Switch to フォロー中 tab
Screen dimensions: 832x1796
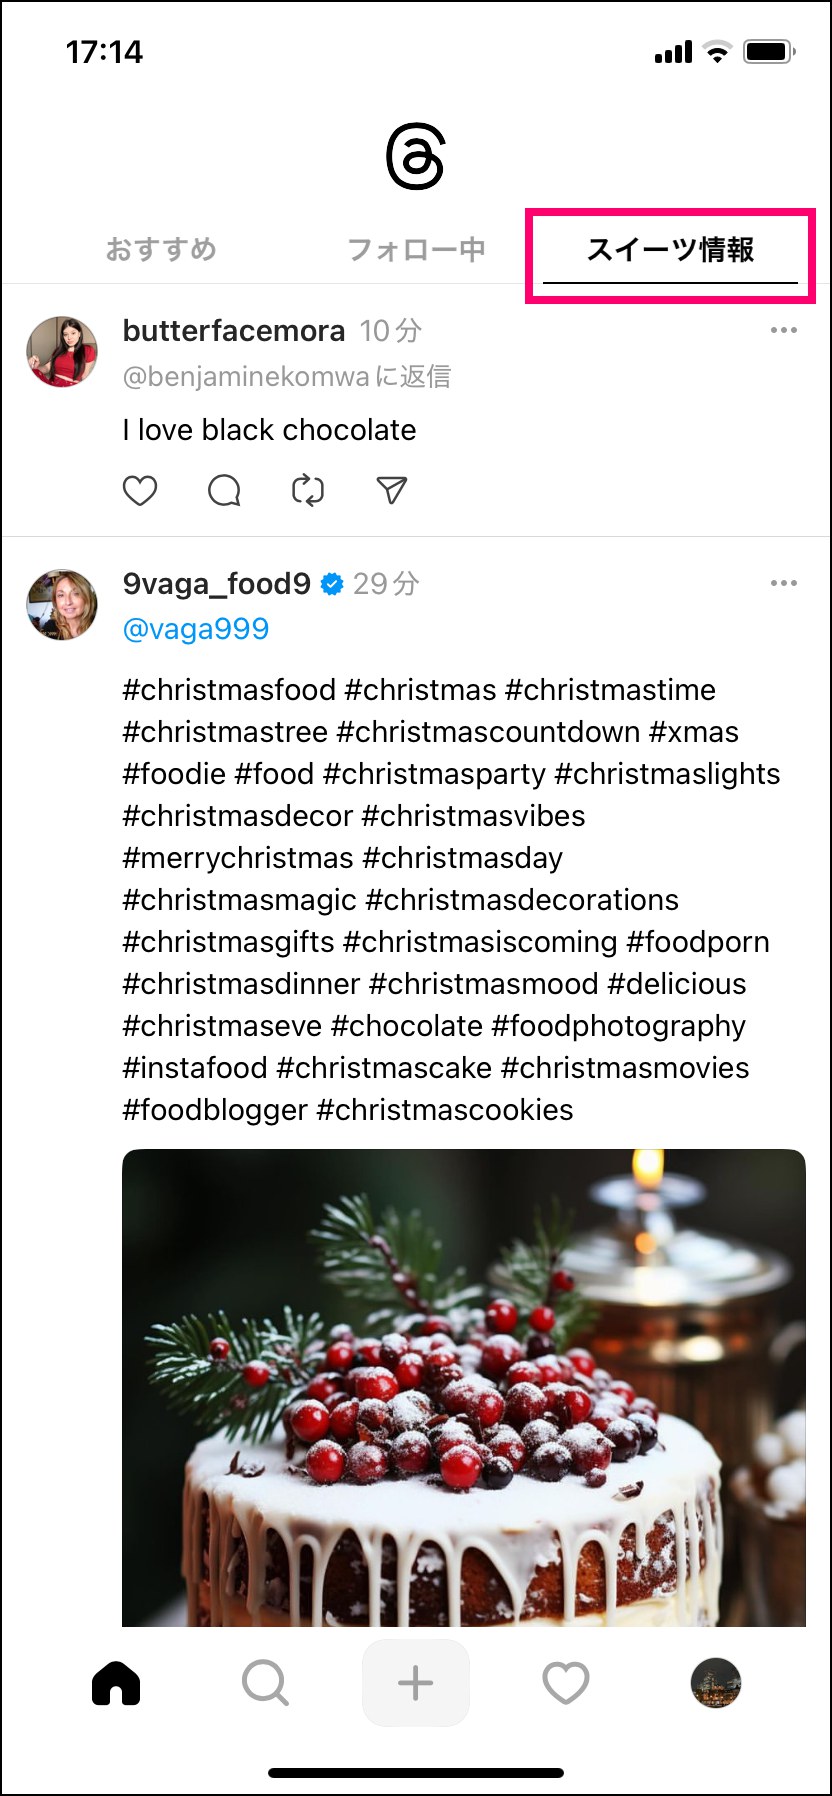(x=416, y=249)
